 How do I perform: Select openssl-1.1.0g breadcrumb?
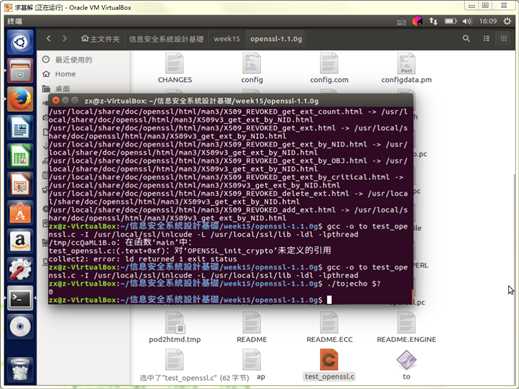coord(276,39)
